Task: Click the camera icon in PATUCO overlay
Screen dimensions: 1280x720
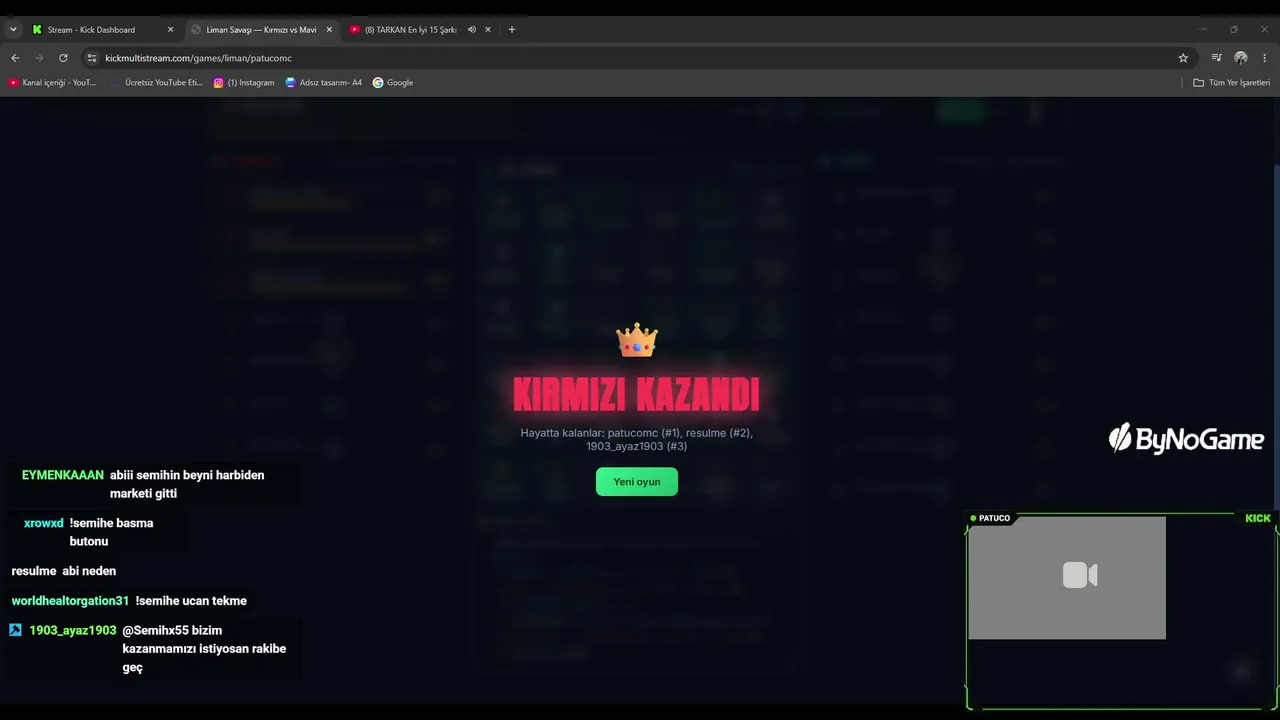Action: point(1080,575)
